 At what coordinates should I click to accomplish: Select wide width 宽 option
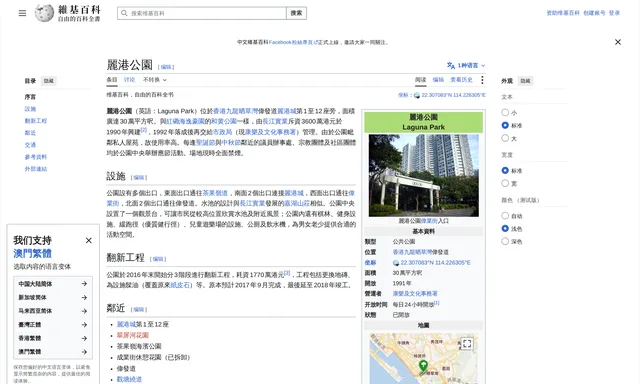pyautogui.click(x=505, y=183)
